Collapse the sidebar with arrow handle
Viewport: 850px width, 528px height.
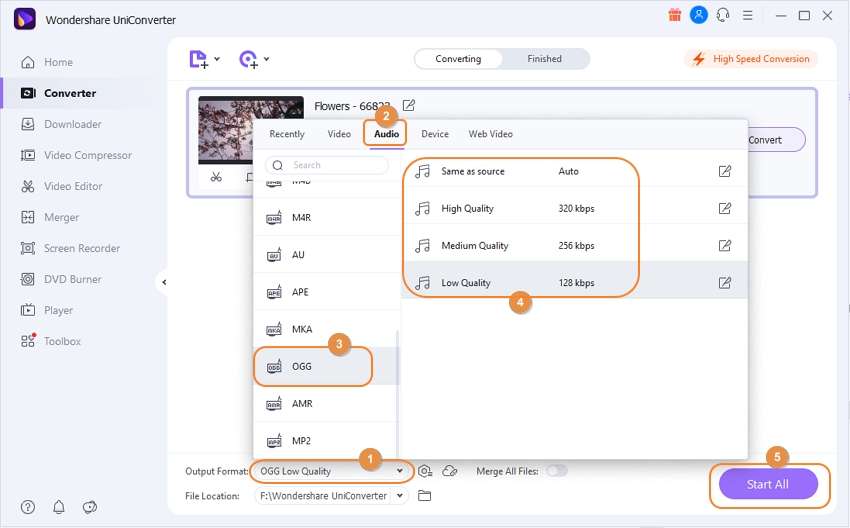tap(164, 282)
